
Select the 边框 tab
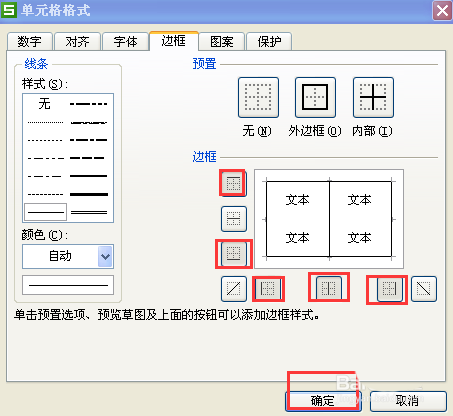[174, 41]
